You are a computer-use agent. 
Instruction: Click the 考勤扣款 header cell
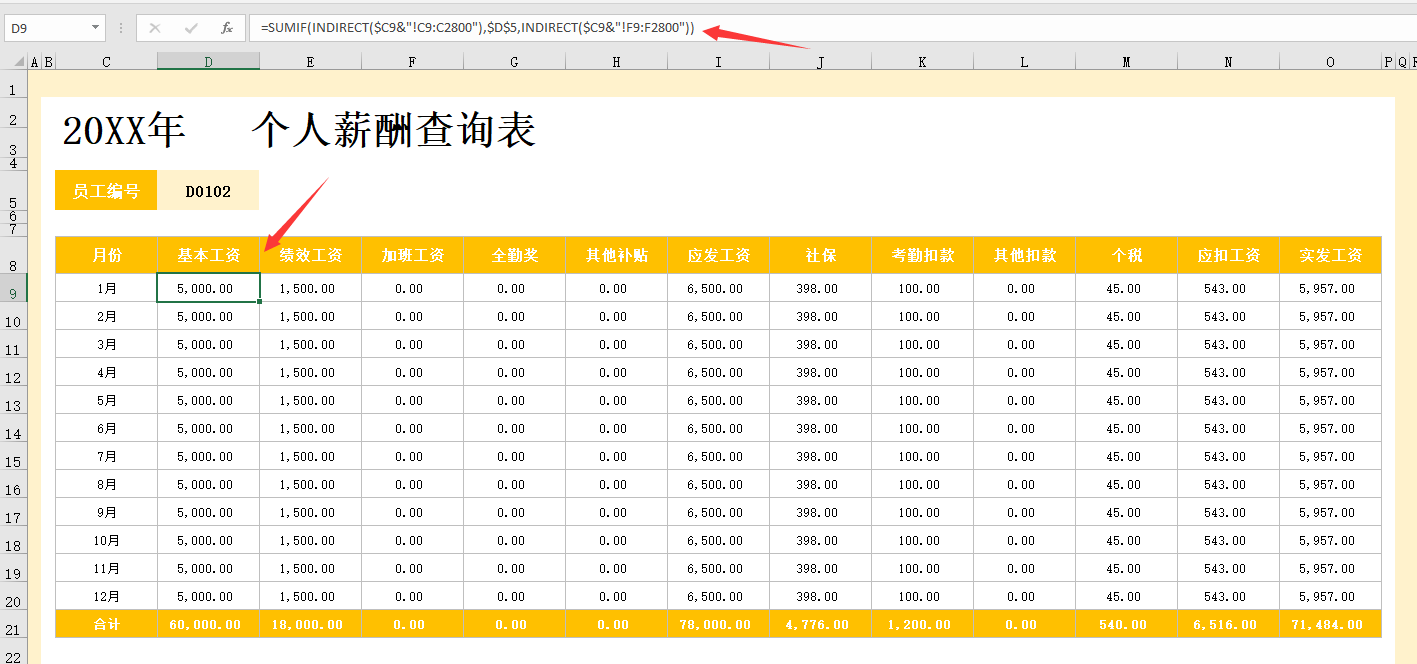pos(922,255)
